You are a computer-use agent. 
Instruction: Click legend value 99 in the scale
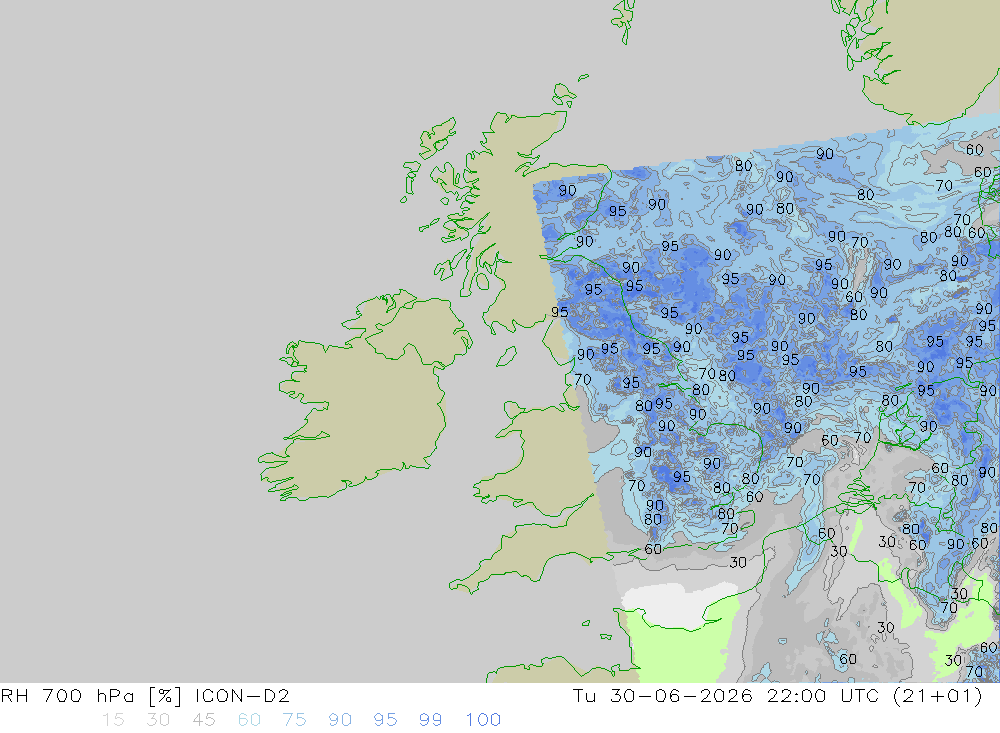pyautogui.click(x=430, y=720)
